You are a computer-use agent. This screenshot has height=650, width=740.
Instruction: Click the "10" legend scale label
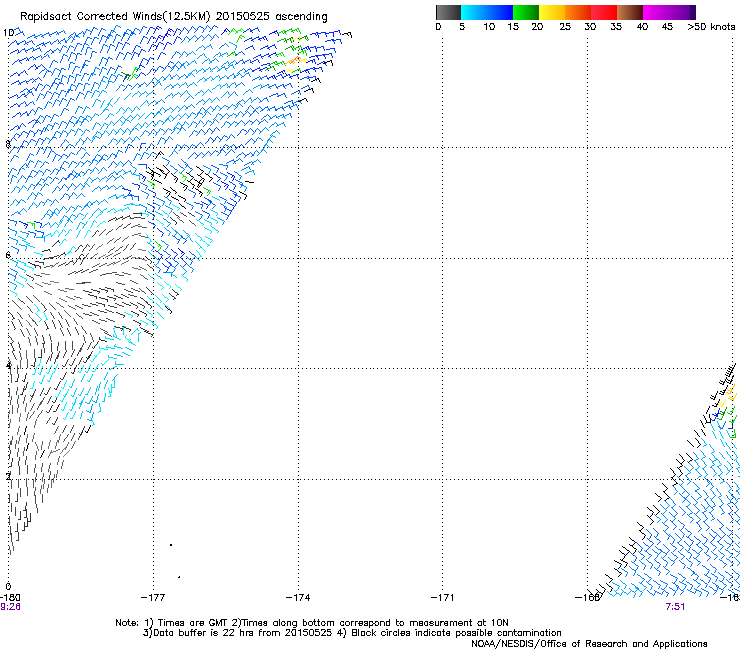tap(489, 27)
